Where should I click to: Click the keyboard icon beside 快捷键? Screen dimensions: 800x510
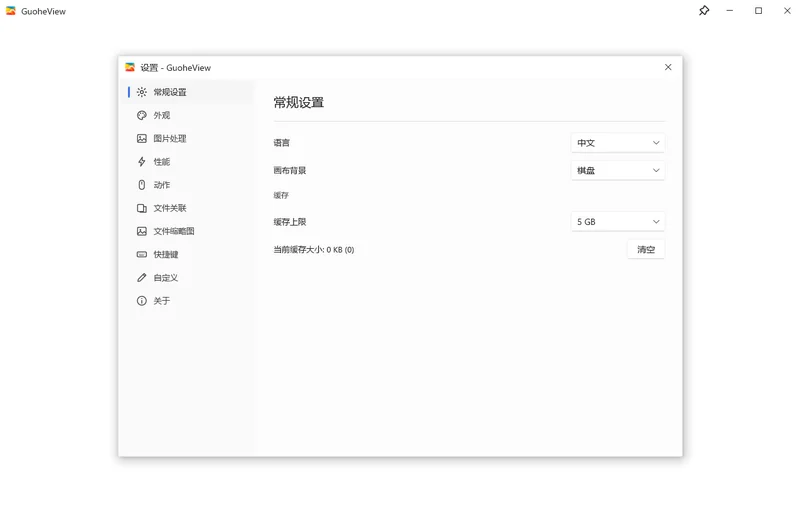click(x=142, y=254)
